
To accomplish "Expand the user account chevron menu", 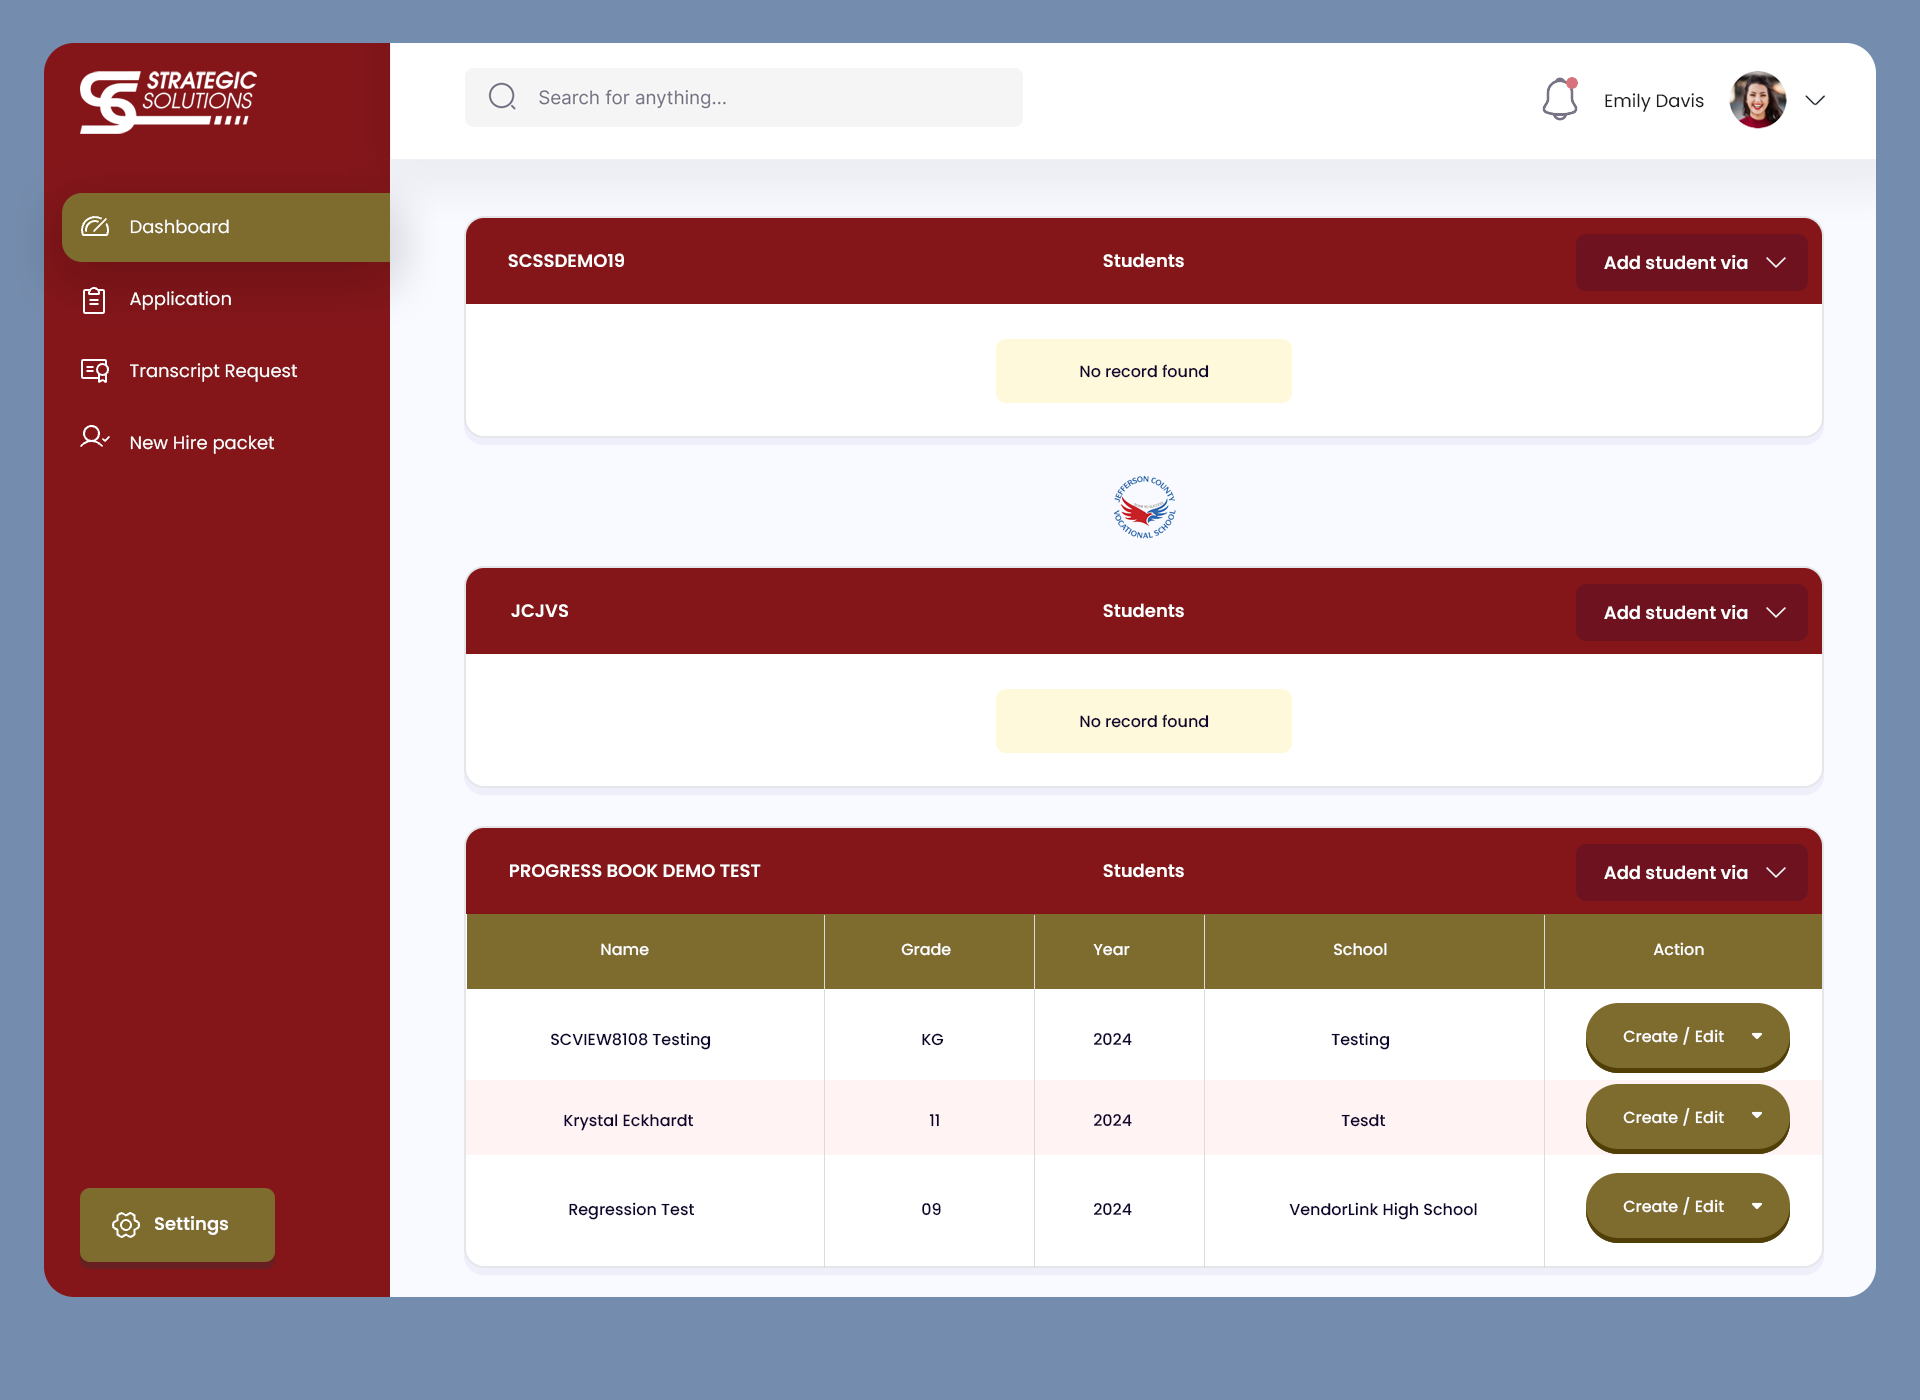I will point(1815,100).
